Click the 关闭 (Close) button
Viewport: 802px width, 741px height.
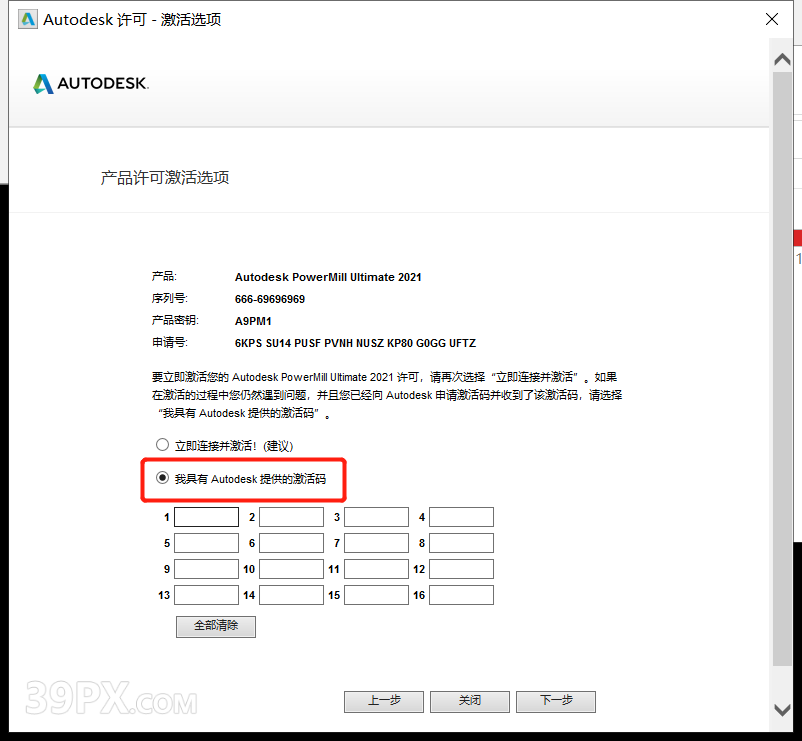pos(470,701)
